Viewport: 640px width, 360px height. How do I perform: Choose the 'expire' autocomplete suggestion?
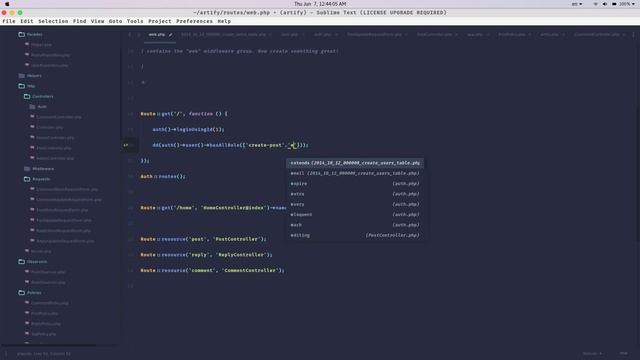tap(355, 184)
